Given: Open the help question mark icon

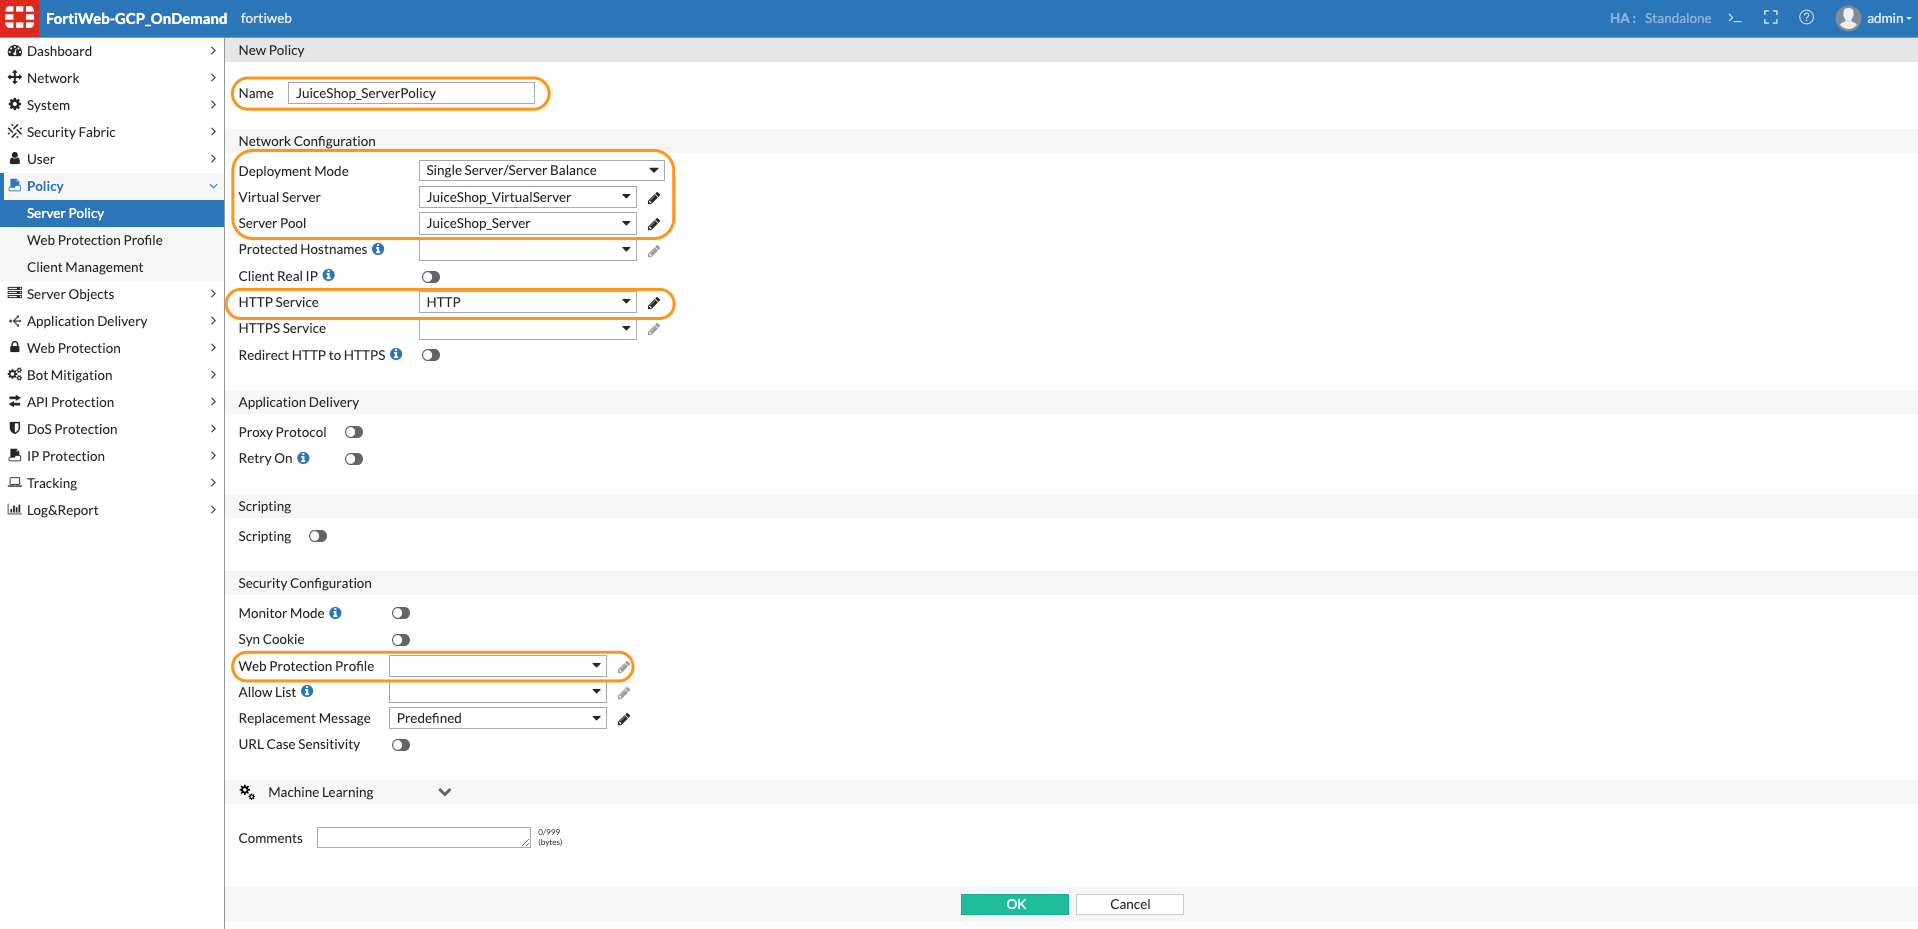Looking at the screenshot, I should pos(1806,18).
